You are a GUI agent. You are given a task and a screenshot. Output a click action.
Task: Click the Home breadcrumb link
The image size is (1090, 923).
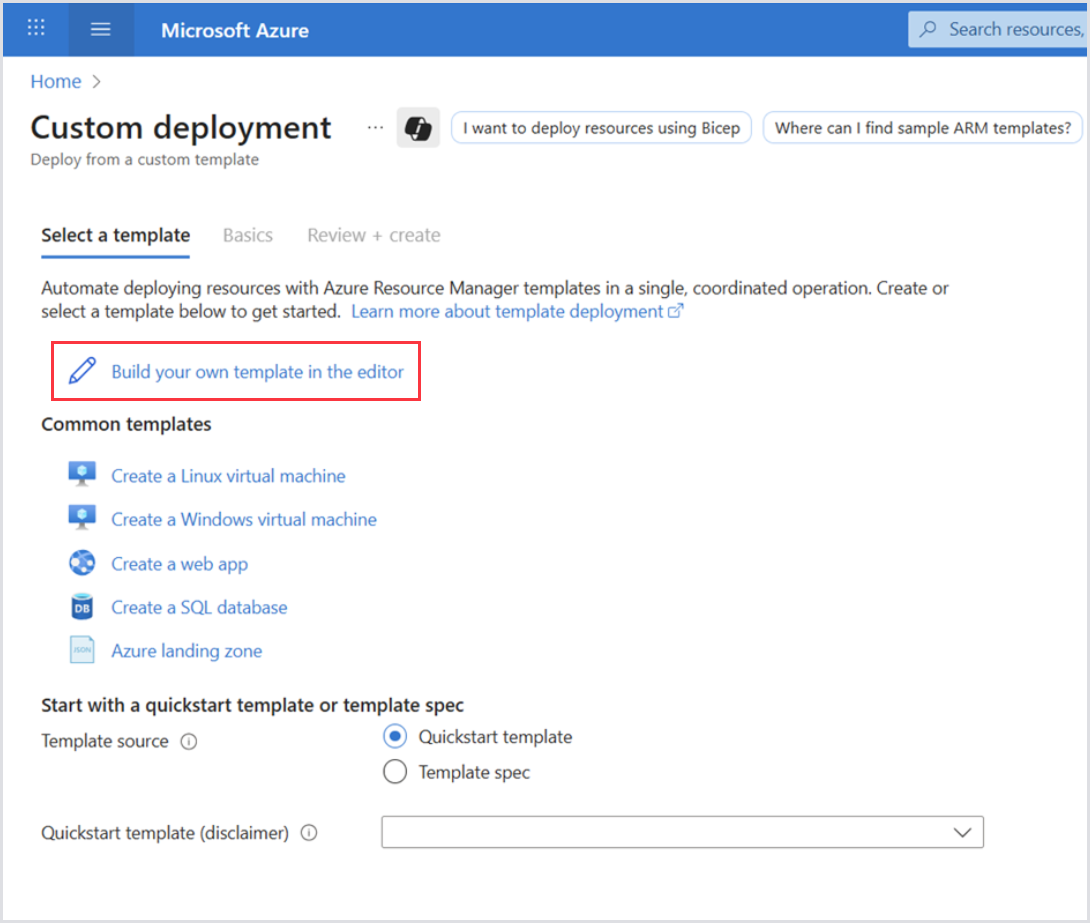[56, 82]
